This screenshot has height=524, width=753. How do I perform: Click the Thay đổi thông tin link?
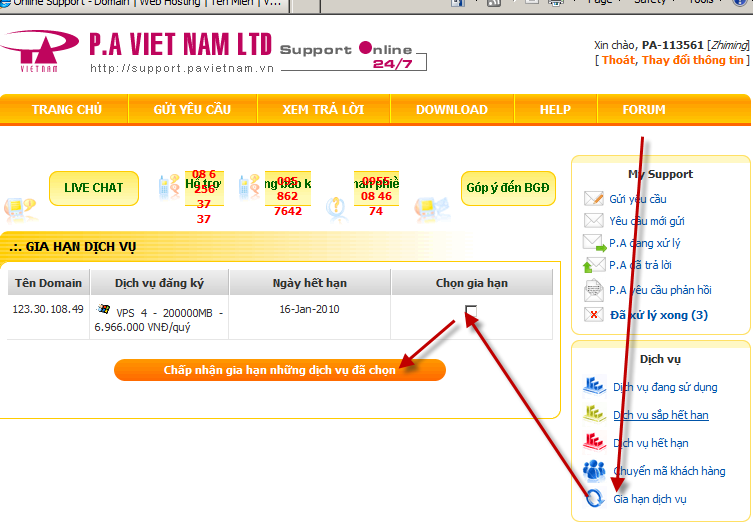692,60
